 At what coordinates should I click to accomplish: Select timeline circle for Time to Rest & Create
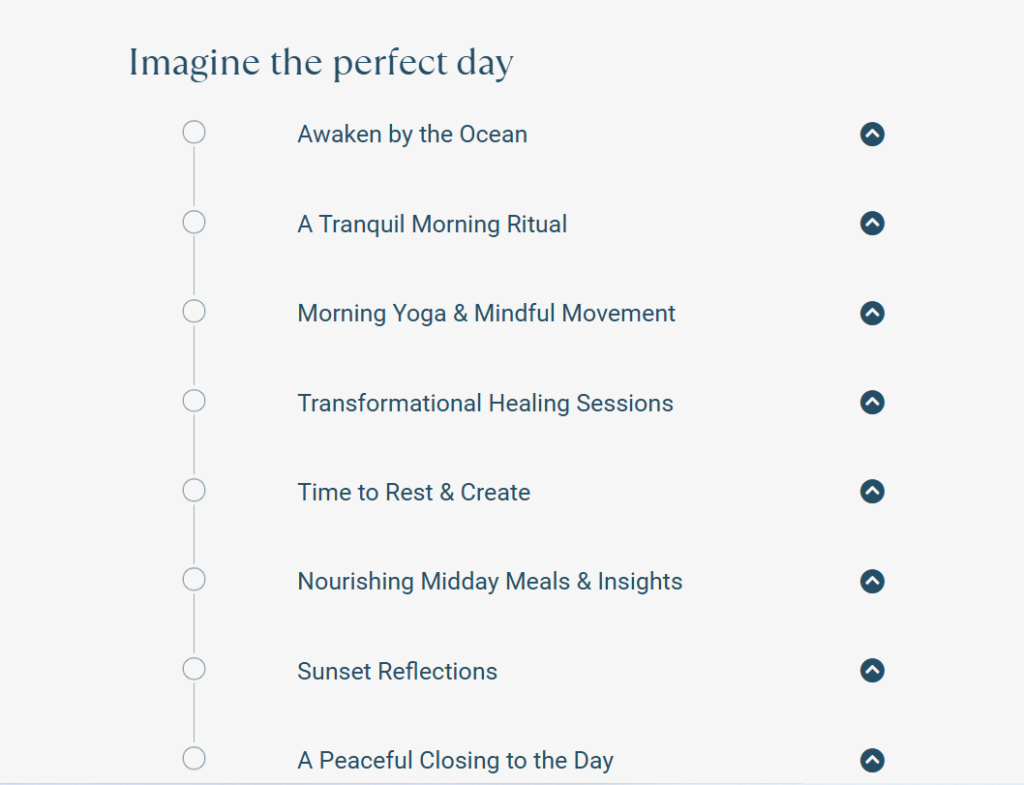pyautogui.click(x=194, y=490)
